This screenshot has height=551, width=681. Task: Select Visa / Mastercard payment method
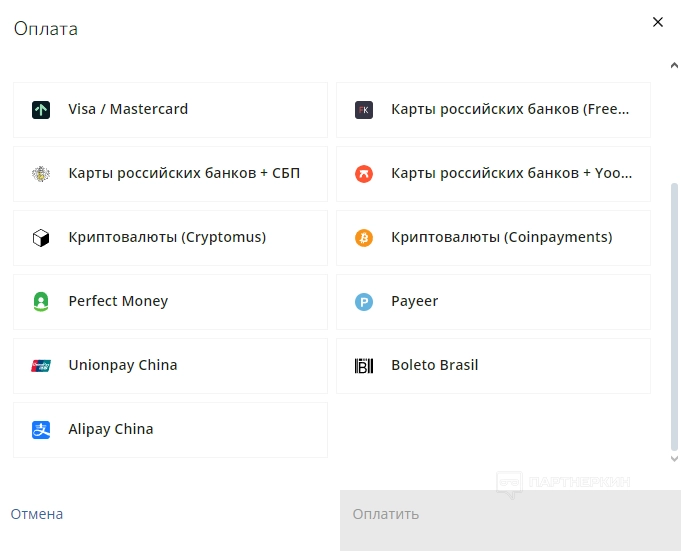coord(170,110)
